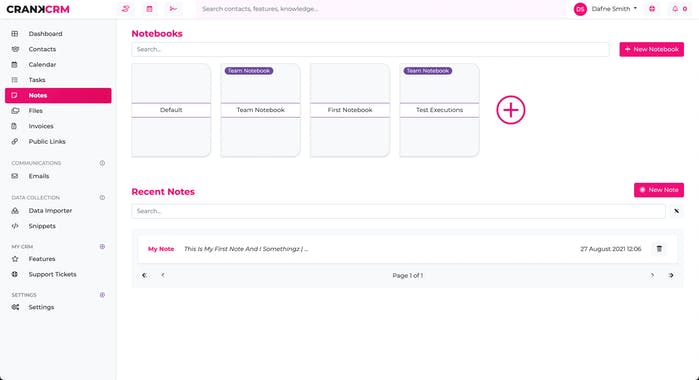This screenshot has height=380, width=699.
Task: Focus the global search contacts field
Action: [381, 9]
